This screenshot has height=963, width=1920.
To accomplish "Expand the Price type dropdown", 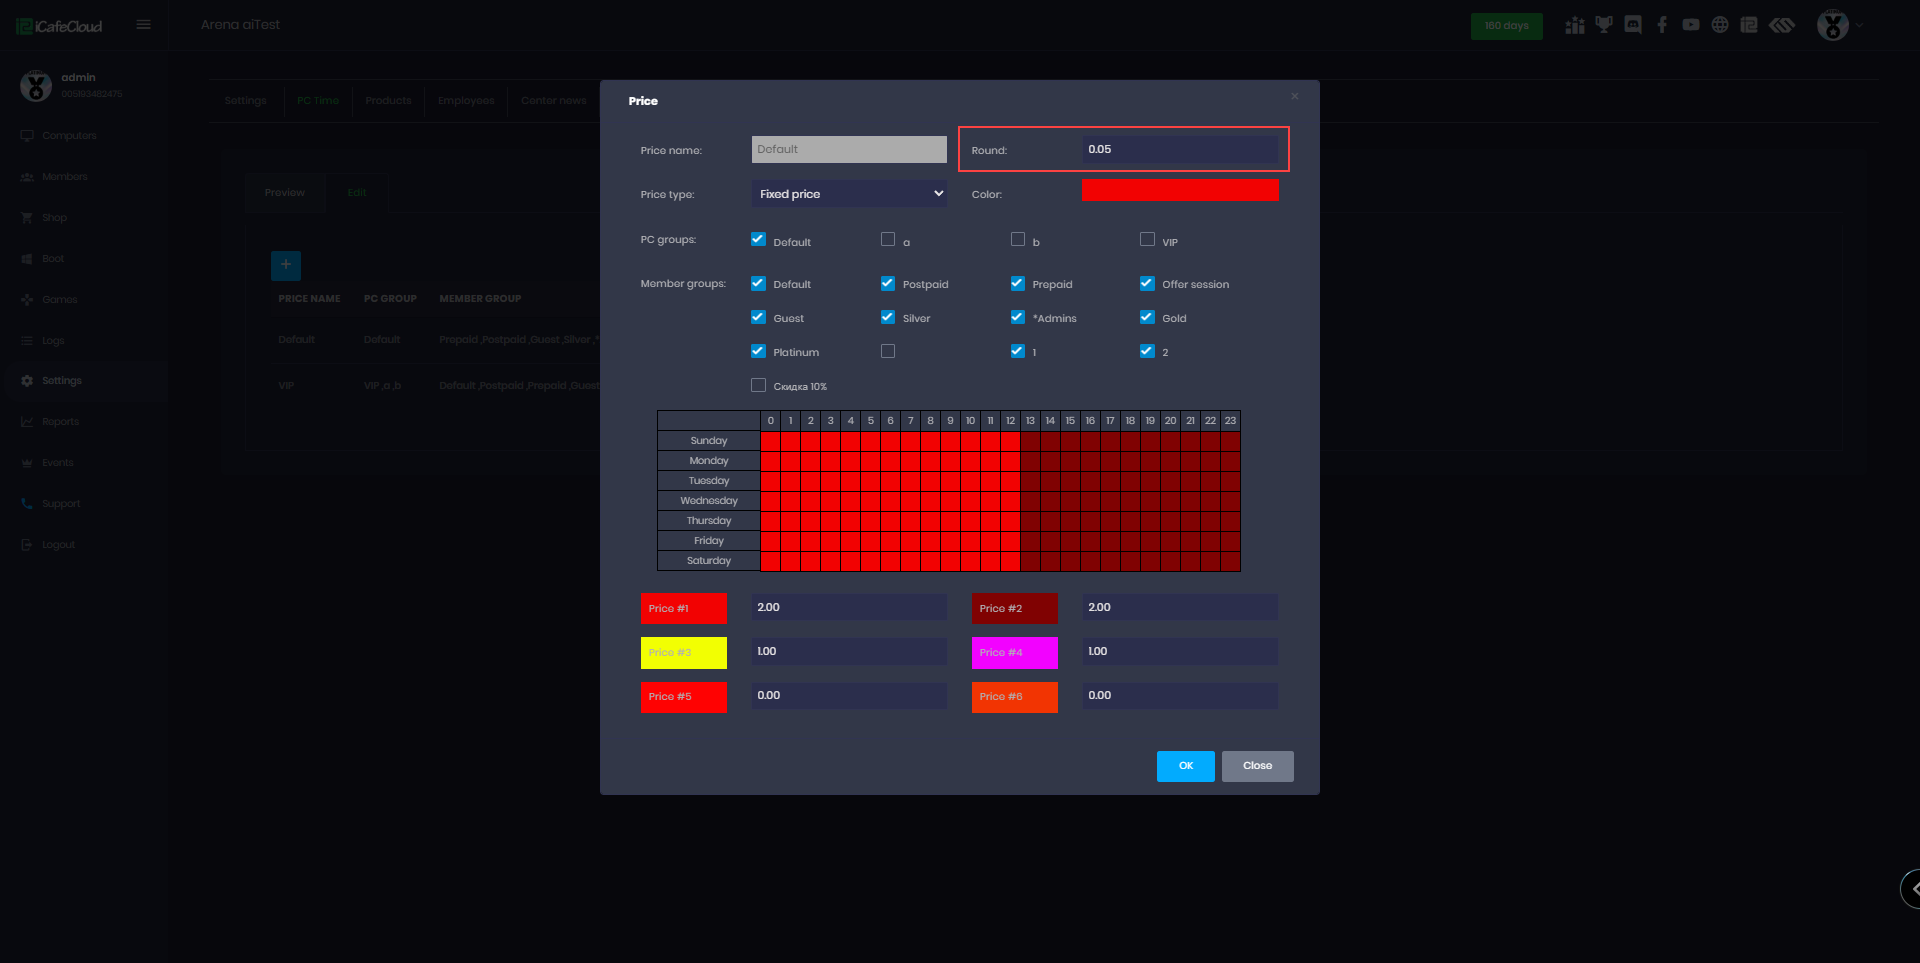I will [x=849, y=194].
